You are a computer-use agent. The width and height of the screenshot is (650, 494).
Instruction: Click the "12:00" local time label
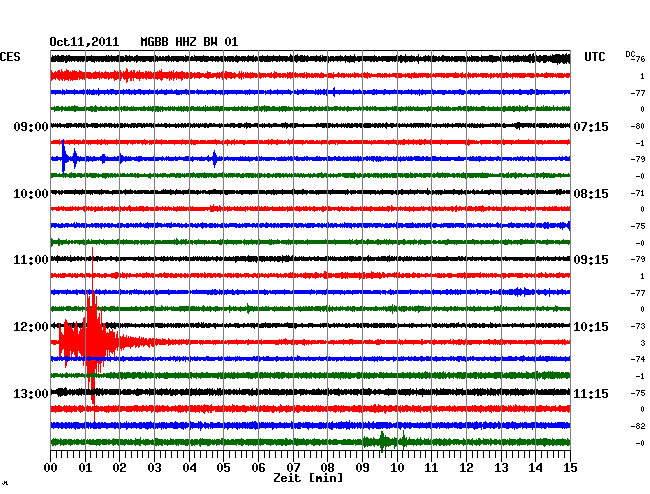[x=31, y=327]
